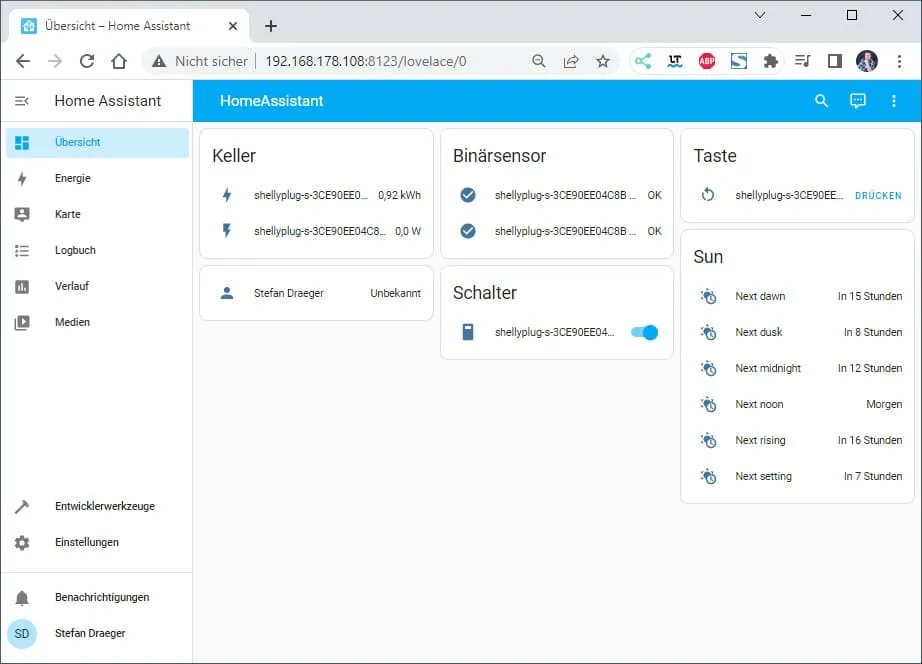This screenshot has width=922, height=664.
Task: Open Stefan Draeger user profile
Action: (90, 633)
